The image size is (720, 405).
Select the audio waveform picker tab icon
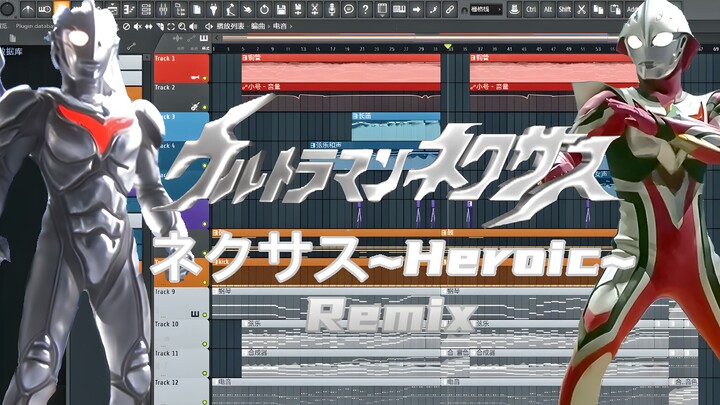[x=177, y=39]
